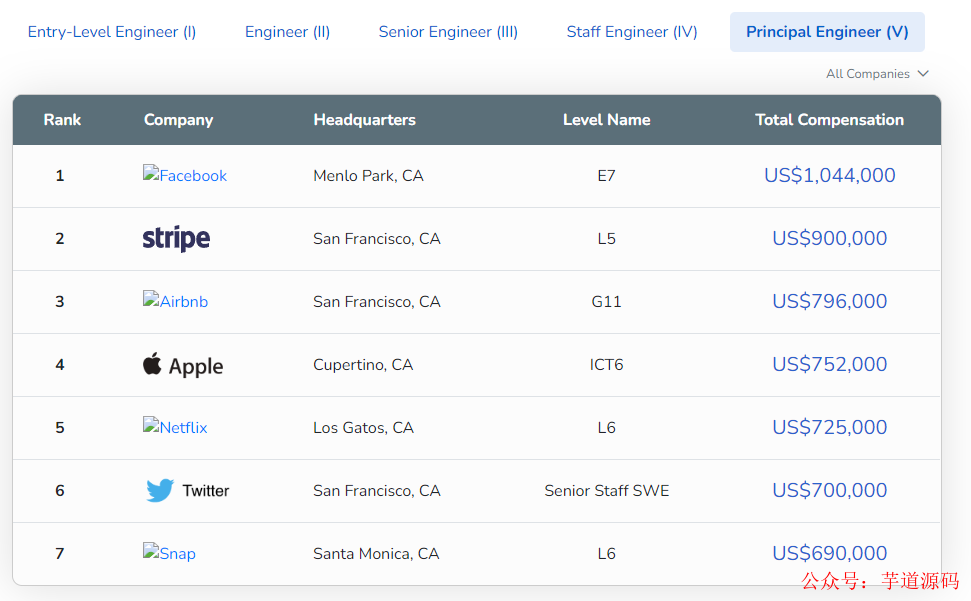The width and height of the screenshot is (971, 601).
Task: Open the Senior Engineer (III) tab
Action: coord(448,32)
